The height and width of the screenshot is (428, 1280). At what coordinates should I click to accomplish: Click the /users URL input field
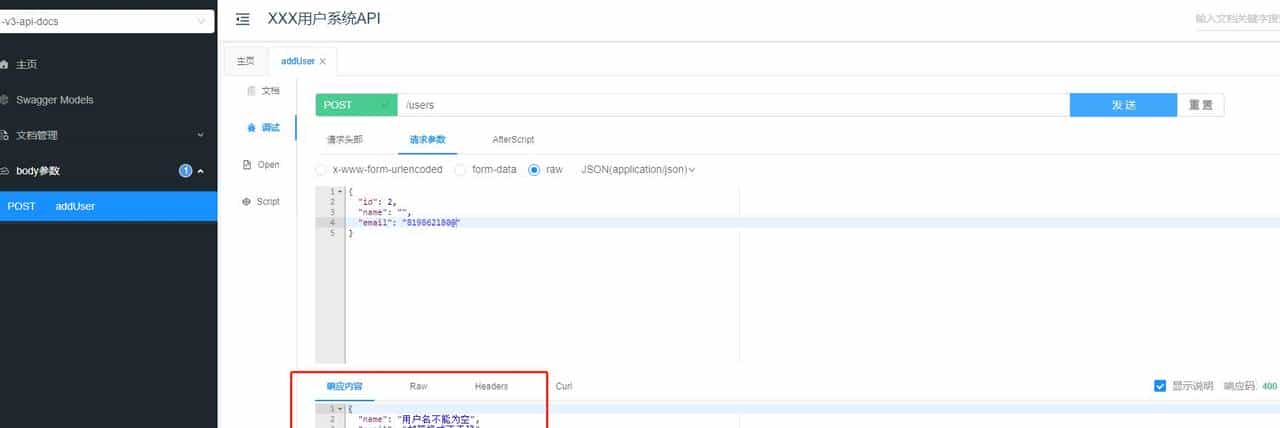[733, 105]
